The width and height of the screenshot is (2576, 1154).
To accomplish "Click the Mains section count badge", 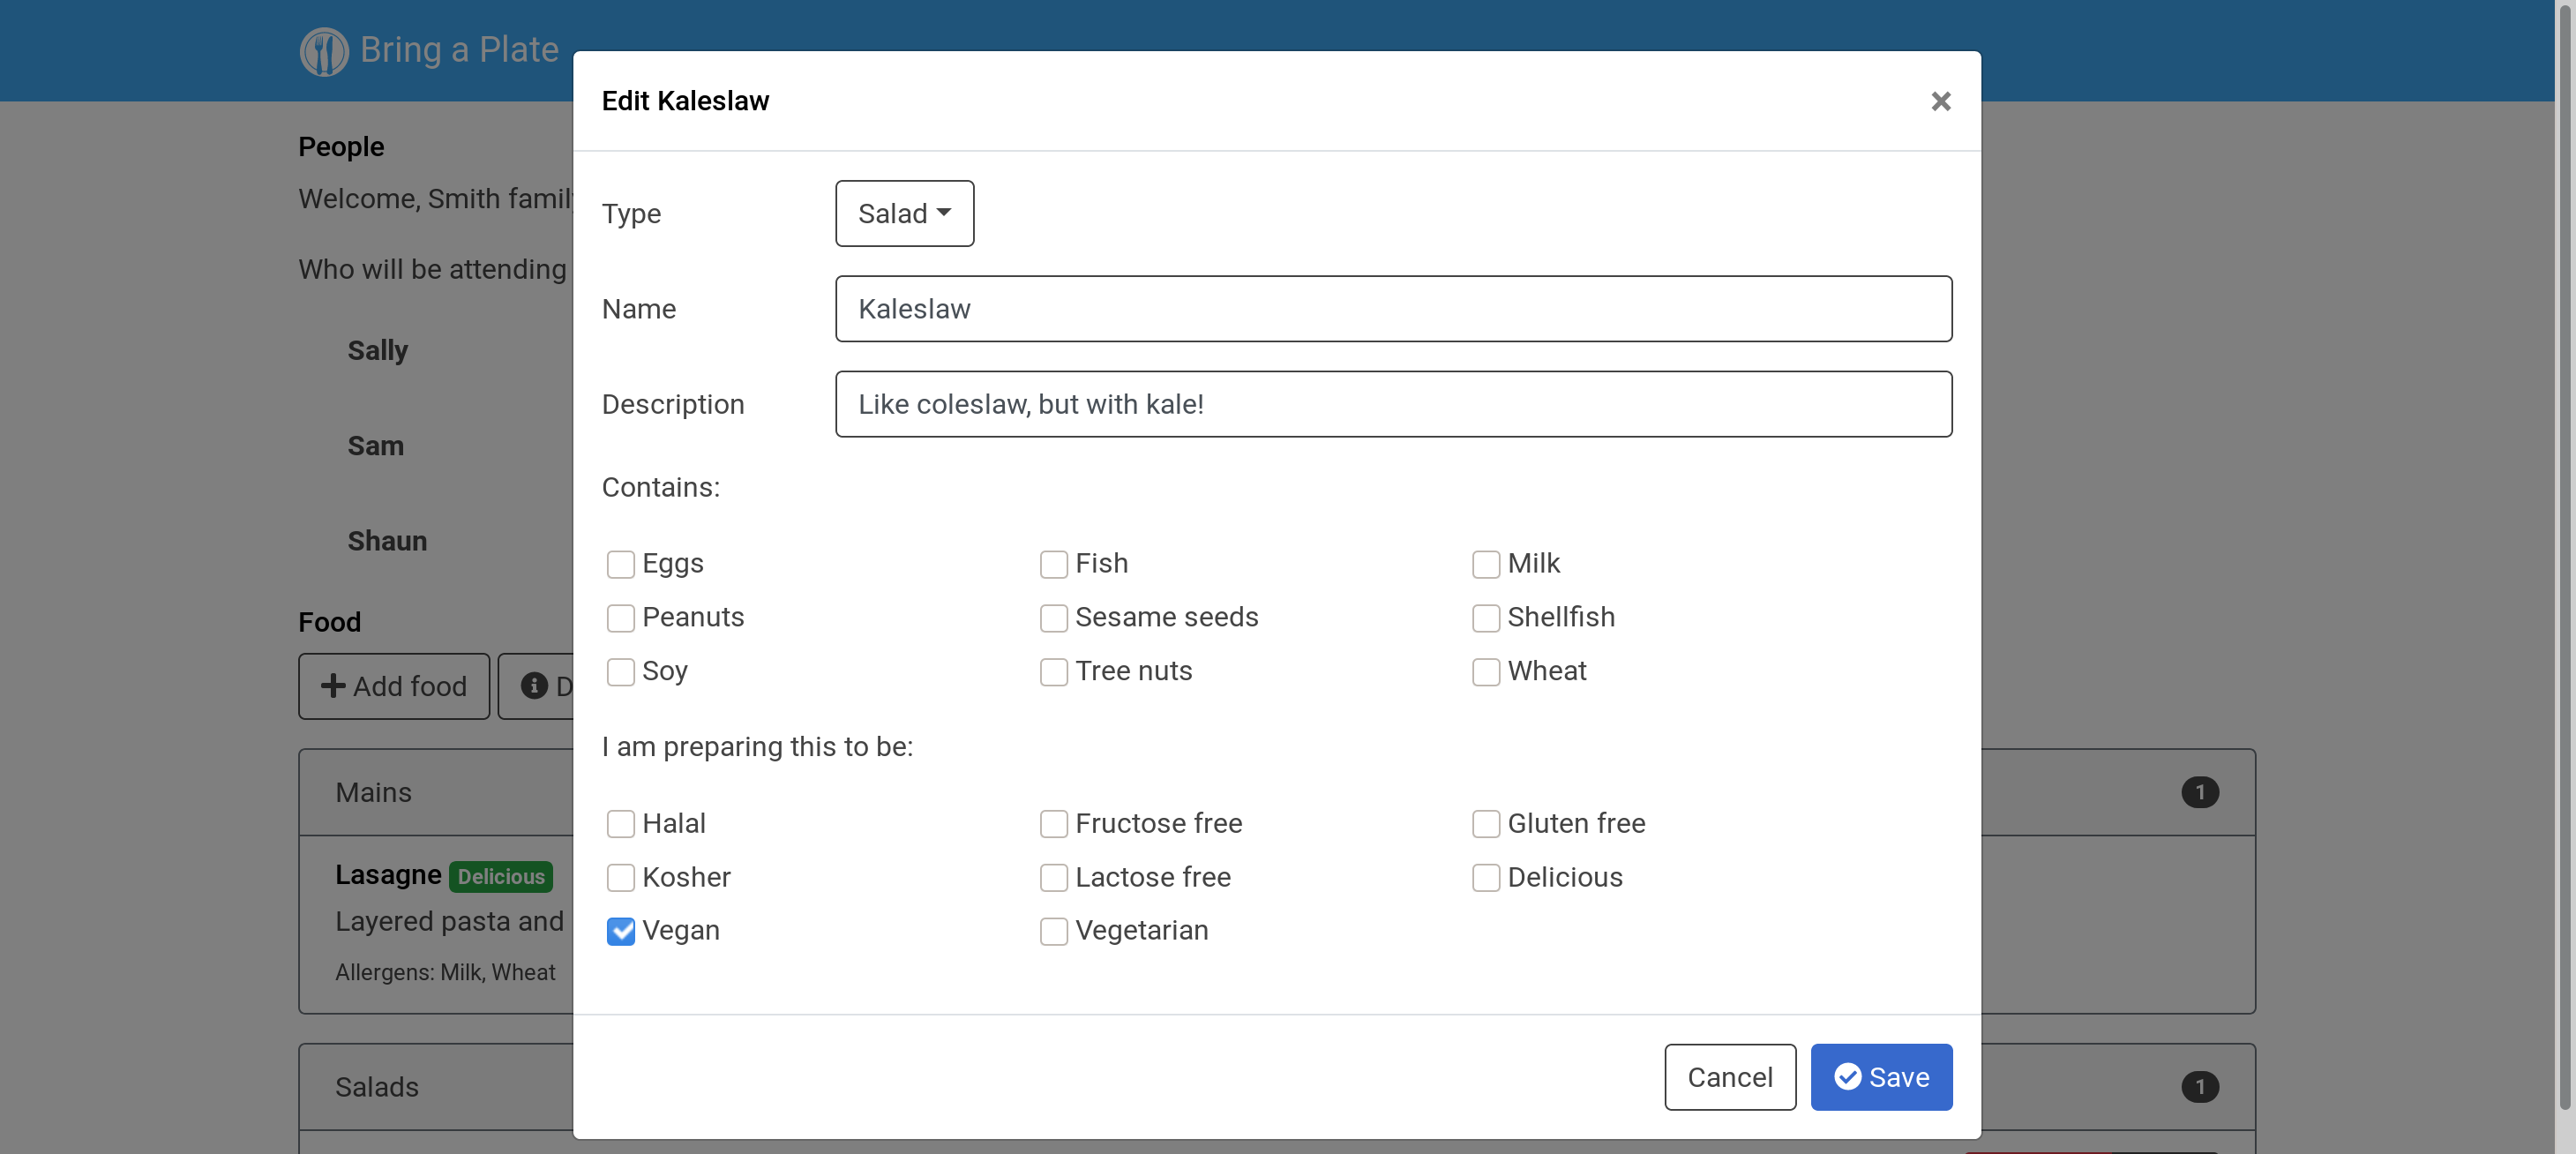I will (x=2199, y=792).
